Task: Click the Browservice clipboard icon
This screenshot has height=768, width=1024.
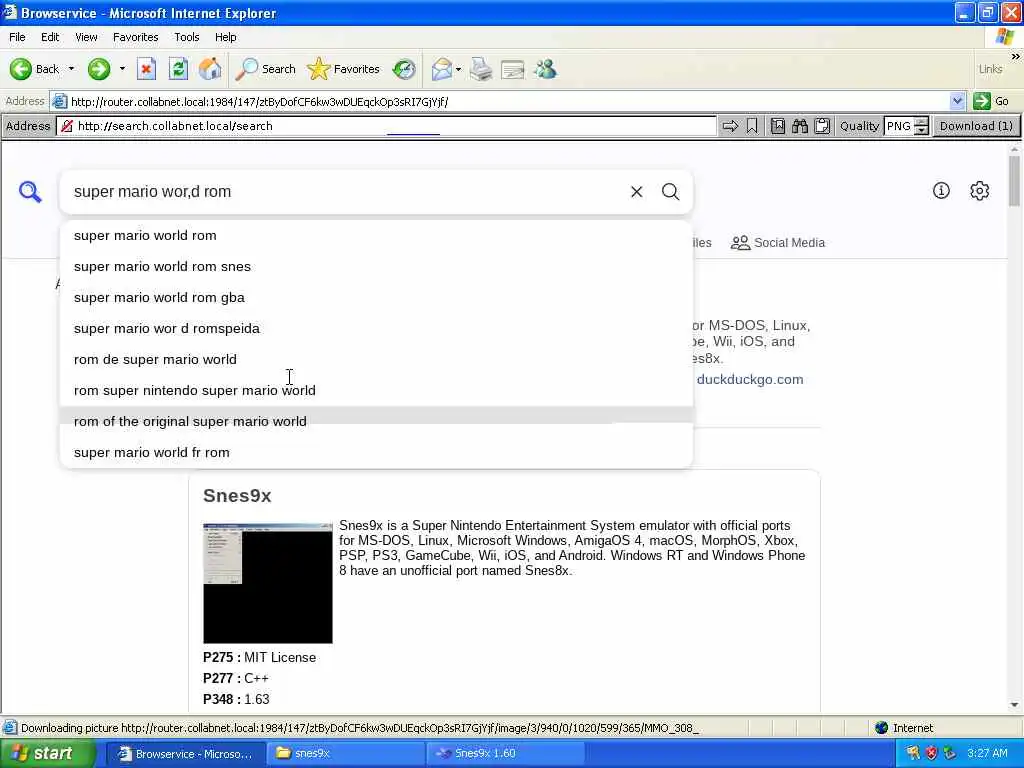Action: [822, 126]
